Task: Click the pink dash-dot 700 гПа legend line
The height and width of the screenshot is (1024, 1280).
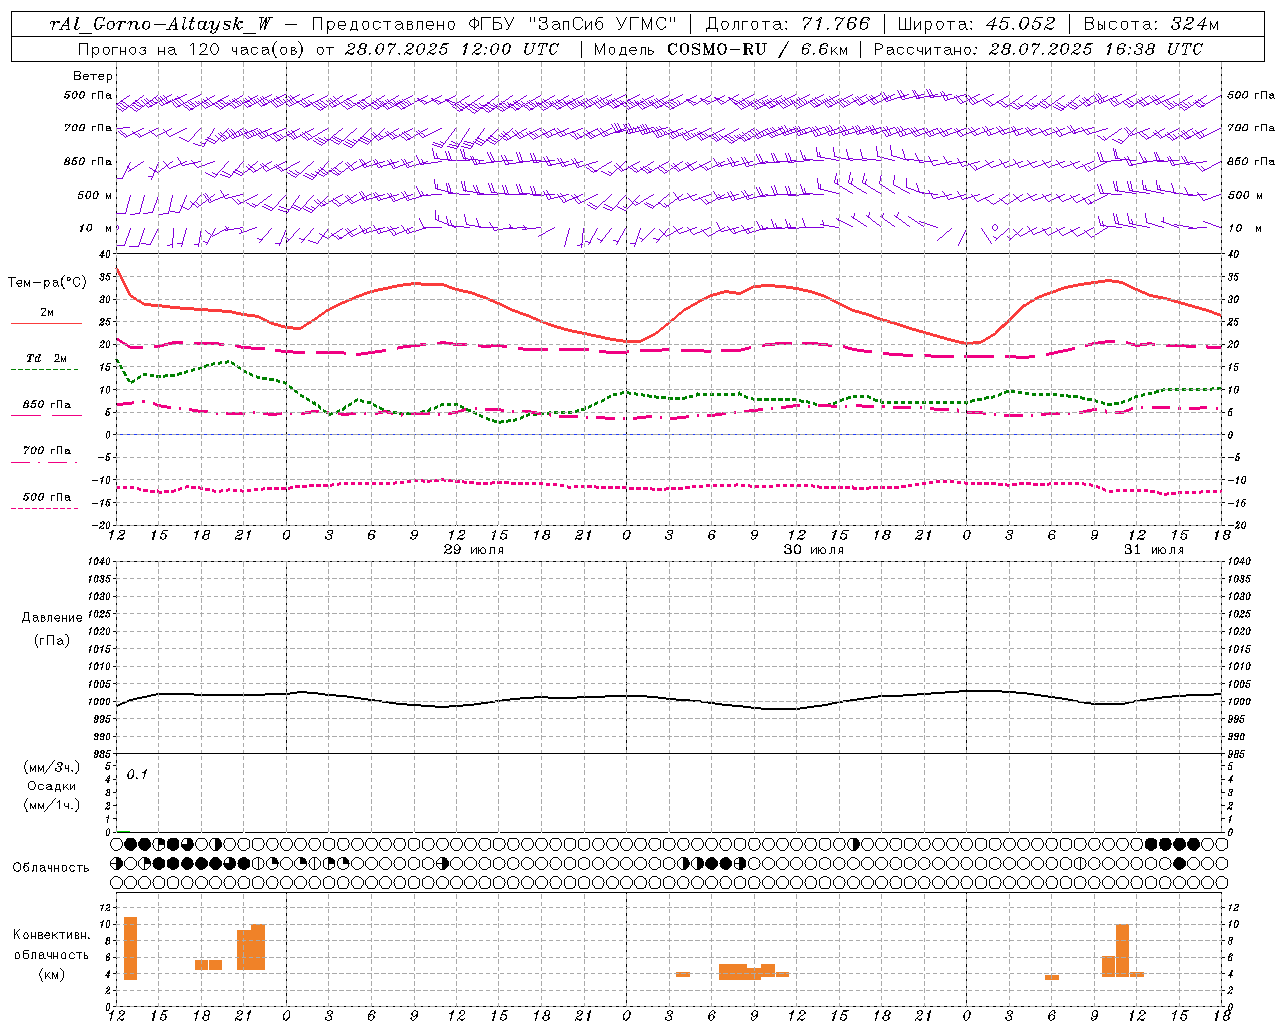Action: (44, 462)
